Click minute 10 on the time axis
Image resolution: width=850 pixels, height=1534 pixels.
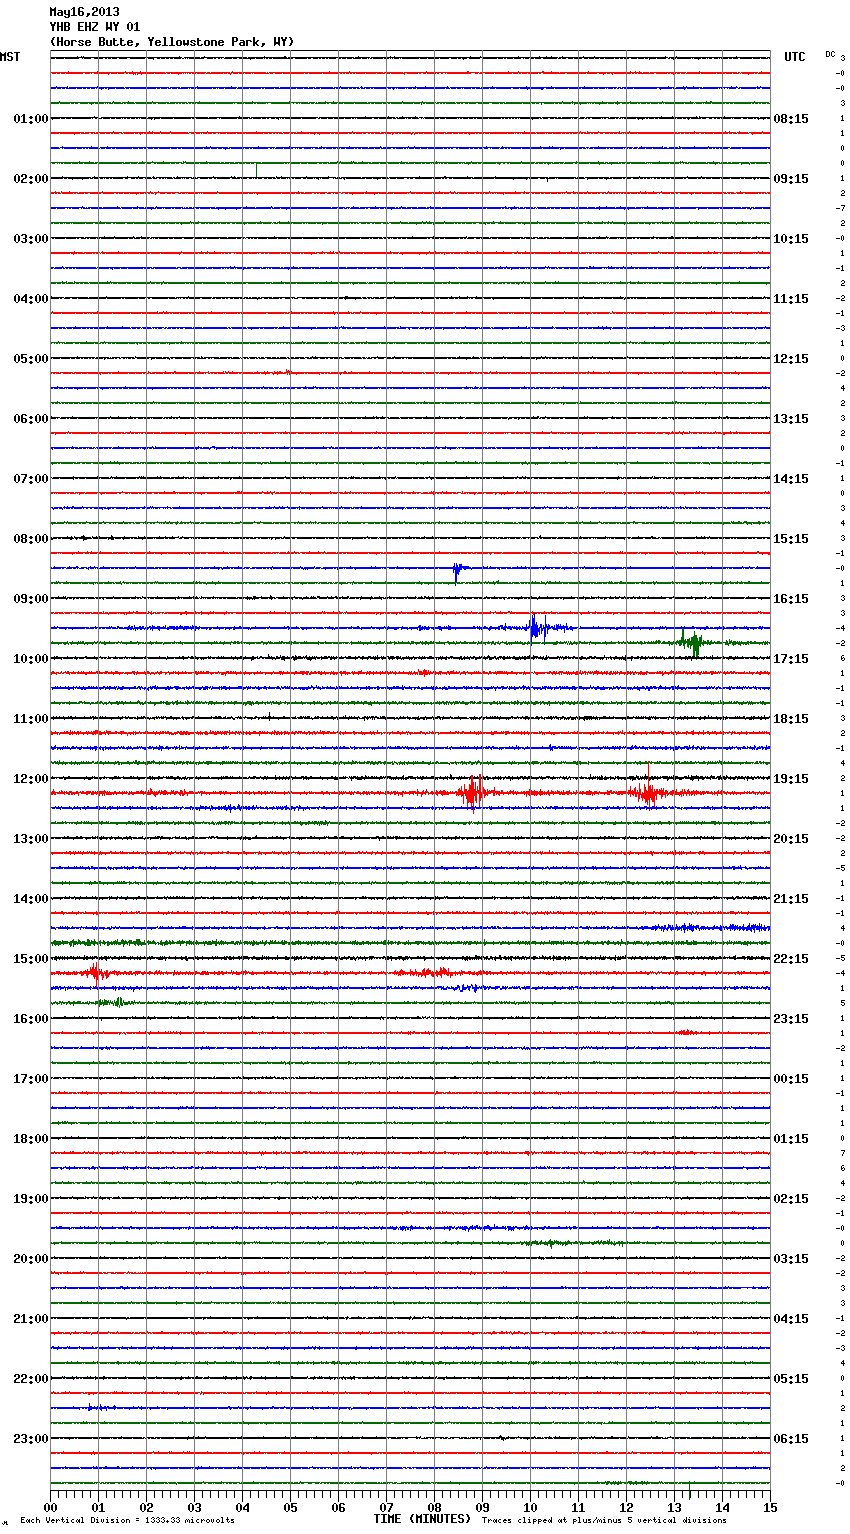click(530, 1508)
